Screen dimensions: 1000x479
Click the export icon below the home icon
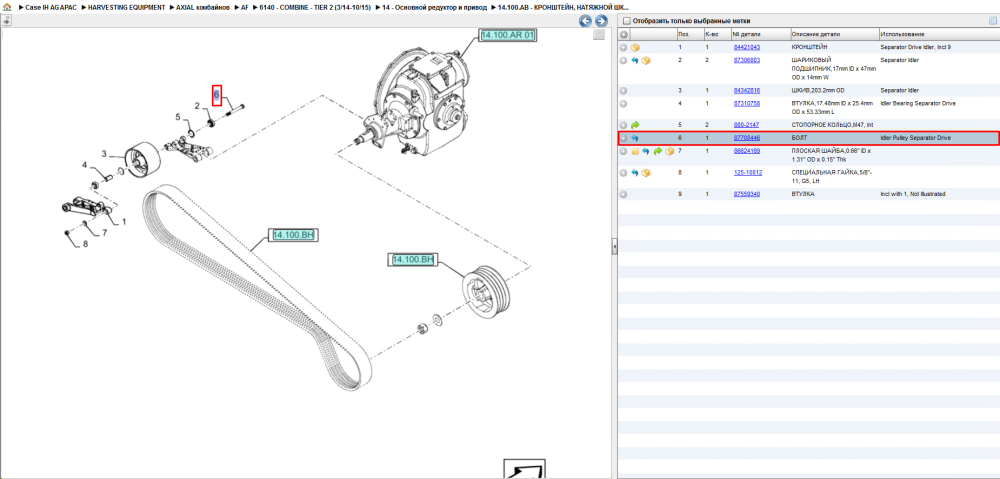[x=6, y=20]
